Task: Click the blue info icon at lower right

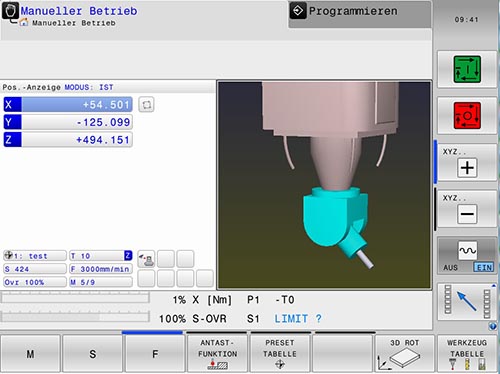Action: point(492,326)
